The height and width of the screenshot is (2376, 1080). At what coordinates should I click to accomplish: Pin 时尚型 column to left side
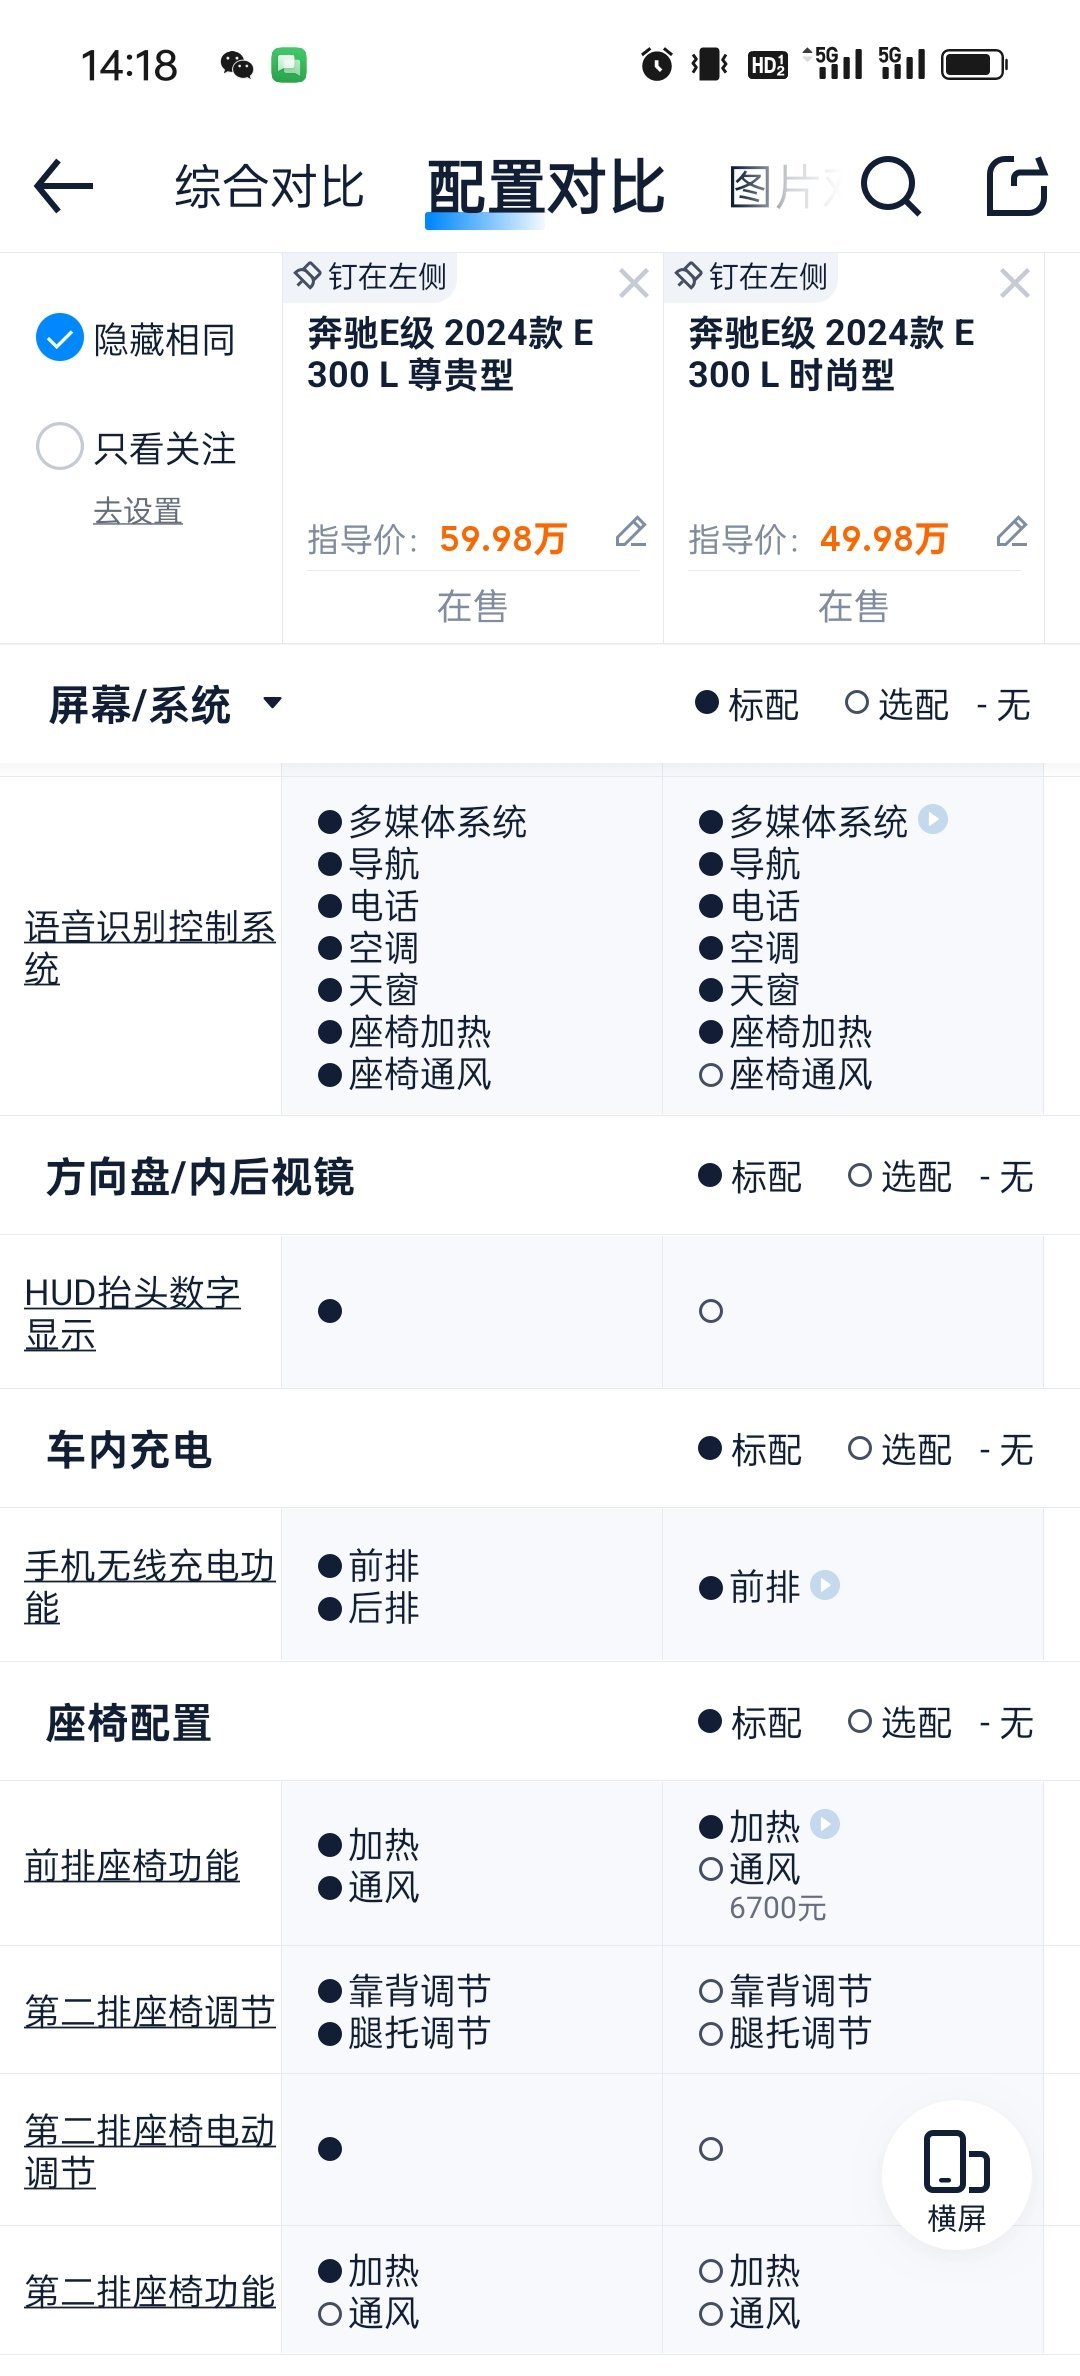[751, 276]
